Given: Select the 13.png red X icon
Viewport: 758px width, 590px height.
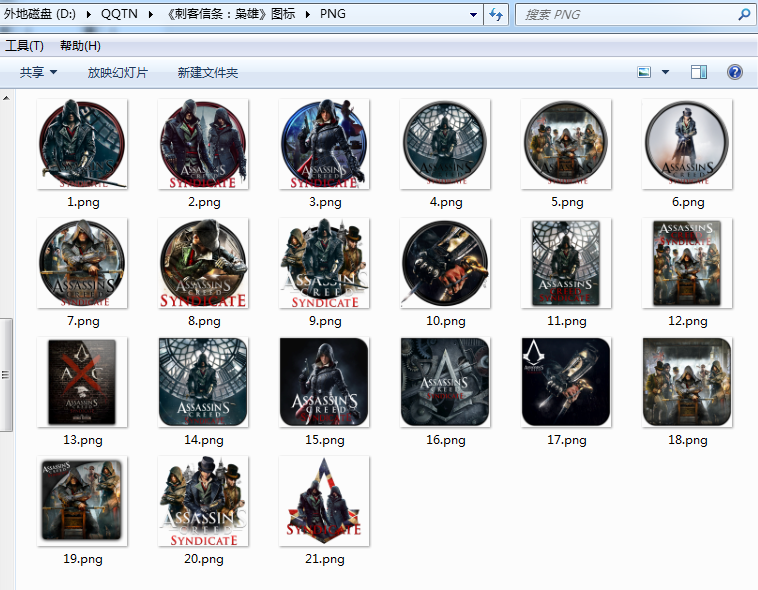Looking at the screenshot, I should [x=83, y=382].
